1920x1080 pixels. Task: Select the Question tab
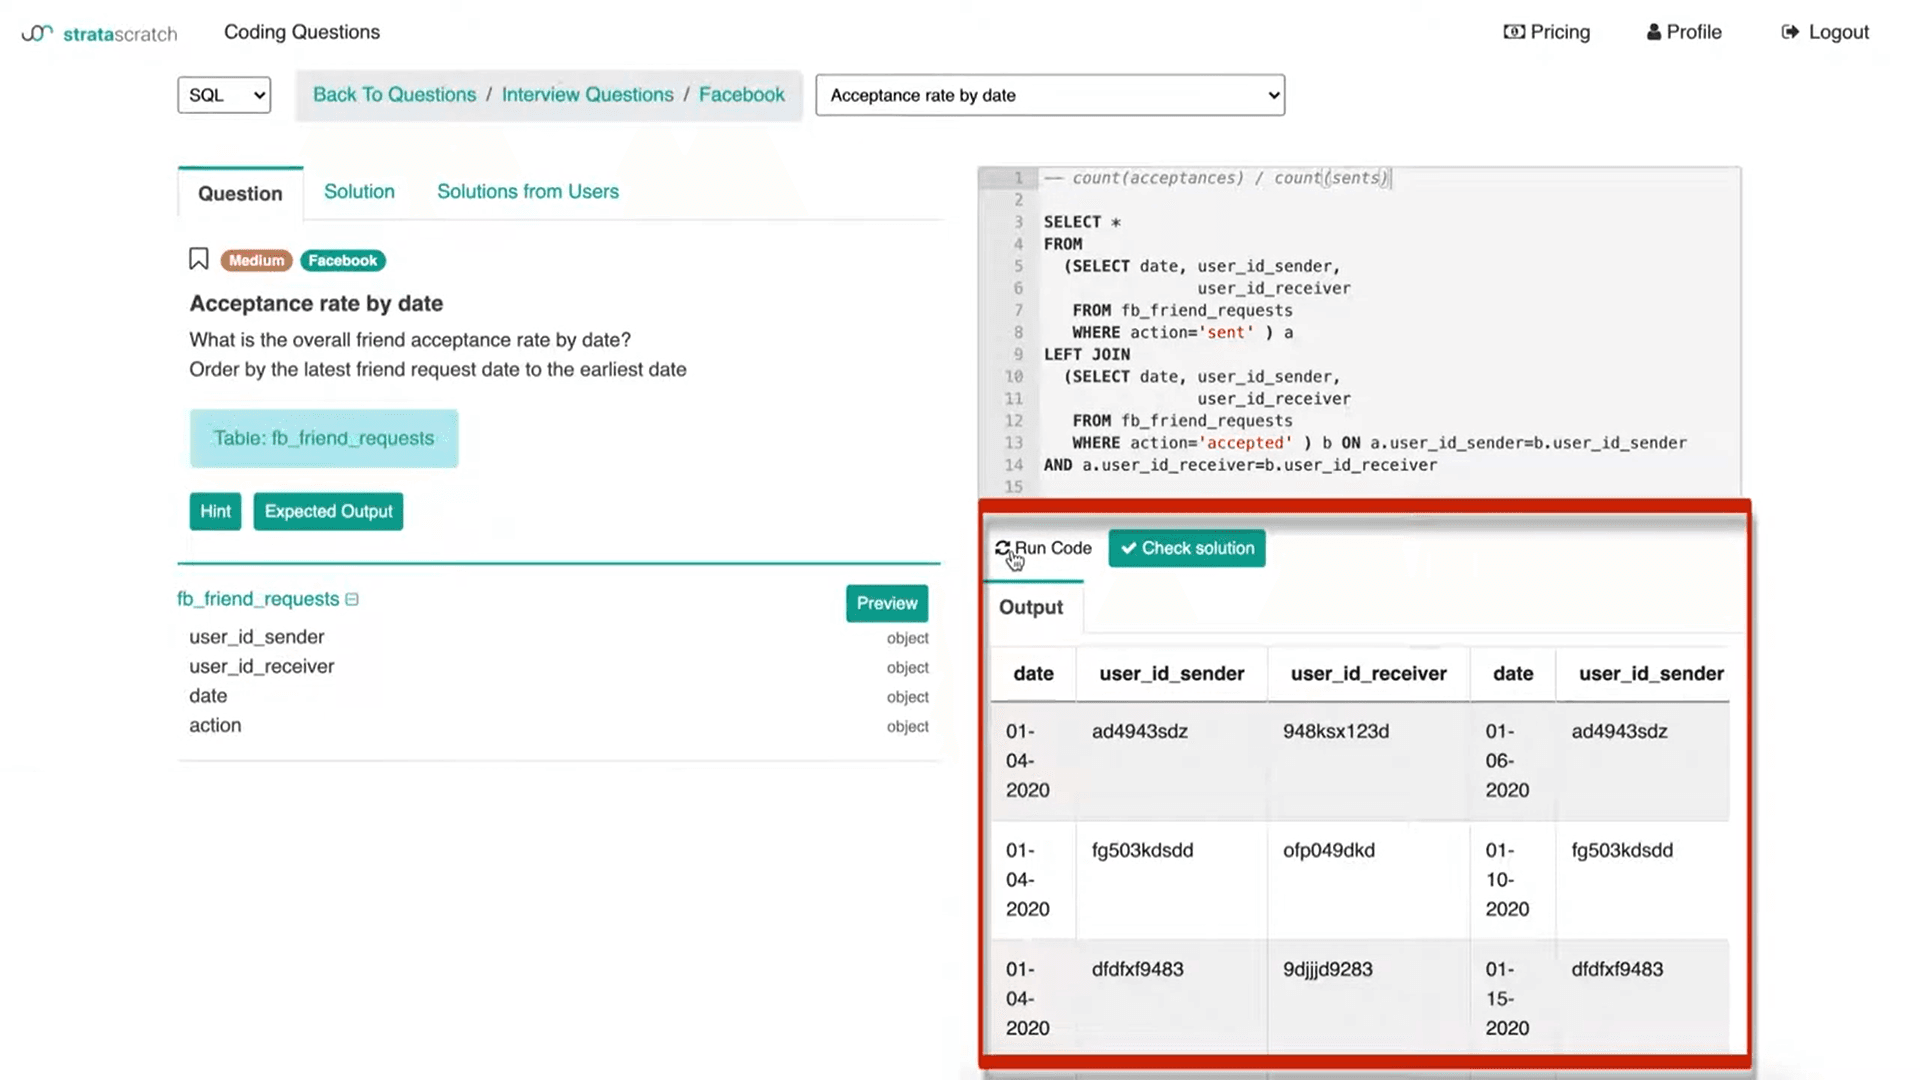click(x=240, y=193)
